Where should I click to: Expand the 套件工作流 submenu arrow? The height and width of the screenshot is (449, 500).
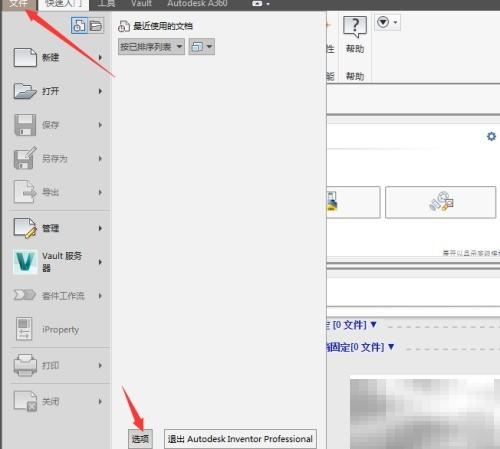pos(100,296)
